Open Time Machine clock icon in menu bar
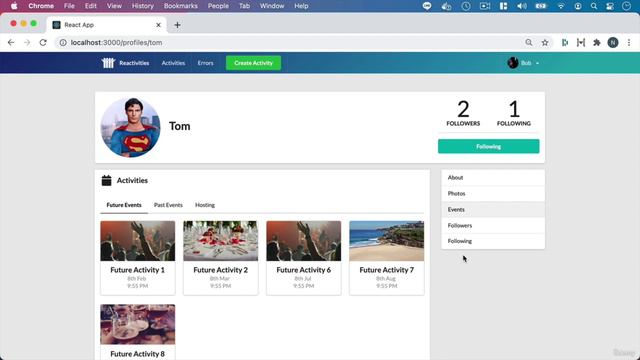The image size is (640, 360). coord(466,6)
